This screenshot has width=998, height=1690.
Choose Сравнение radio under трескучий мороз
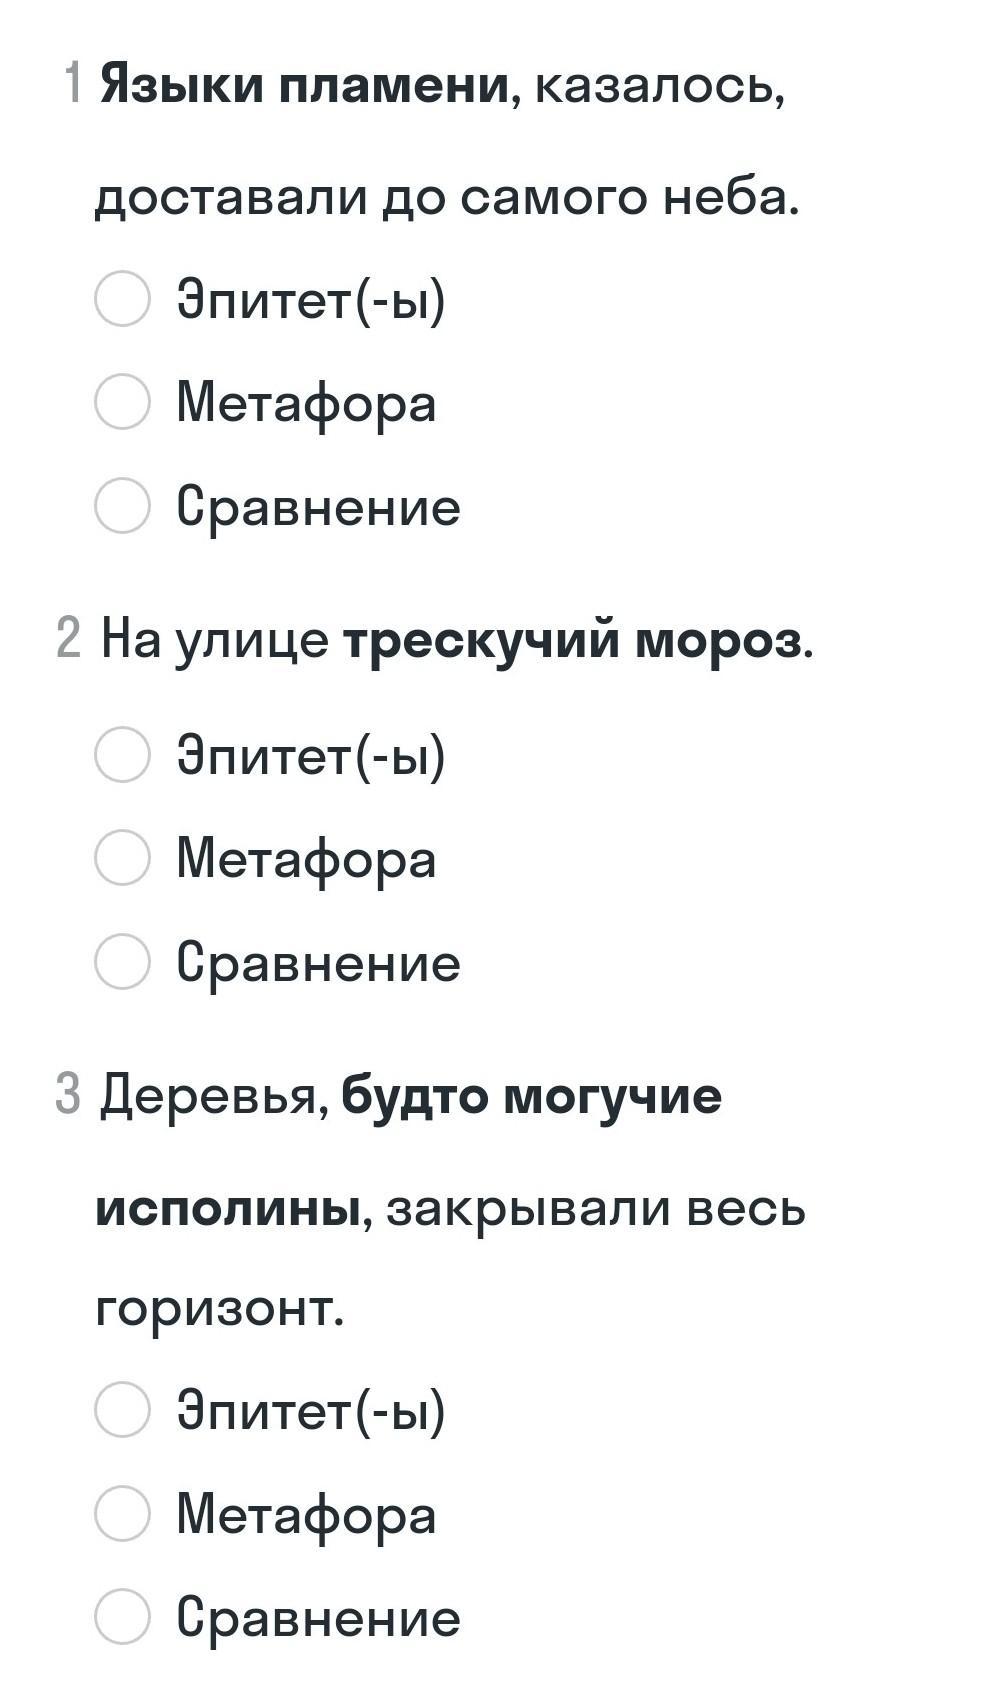(122, 961)
